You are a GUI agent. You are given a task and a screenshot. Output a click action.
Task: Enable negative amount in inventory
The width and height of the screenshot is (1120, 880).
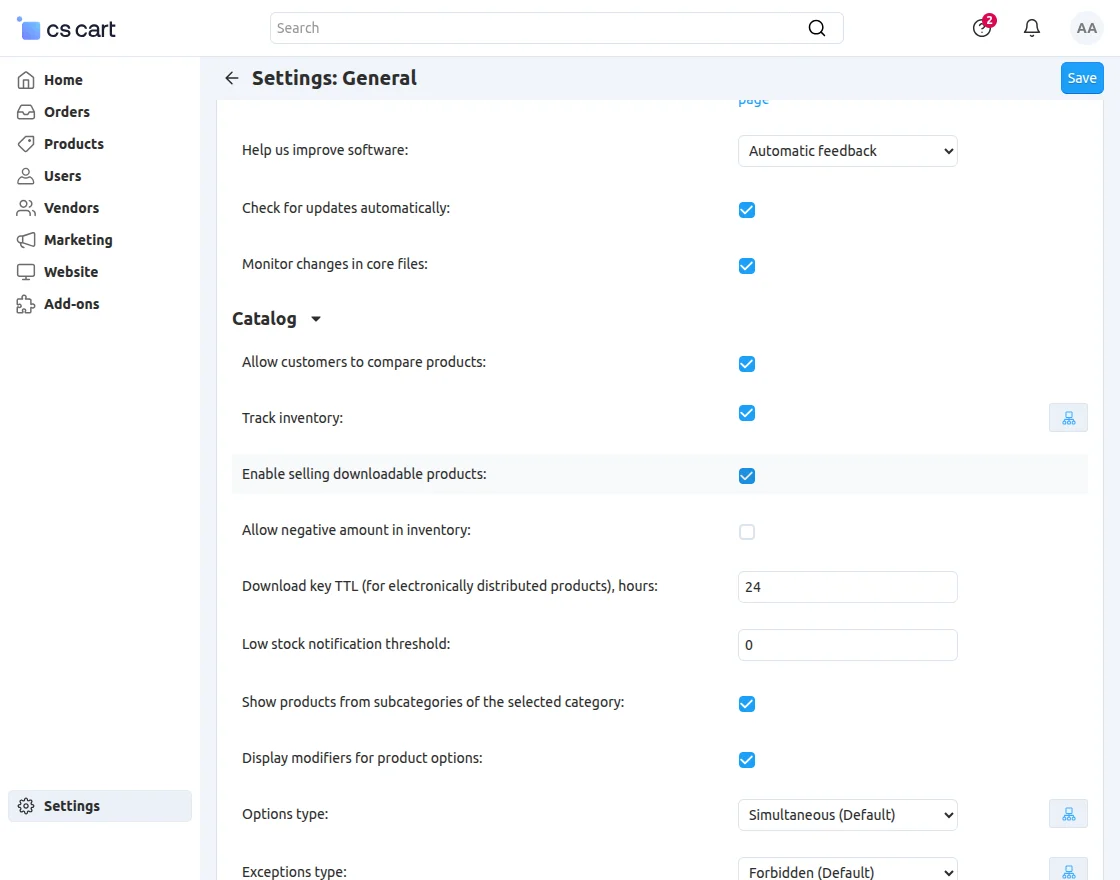(747, 531)
